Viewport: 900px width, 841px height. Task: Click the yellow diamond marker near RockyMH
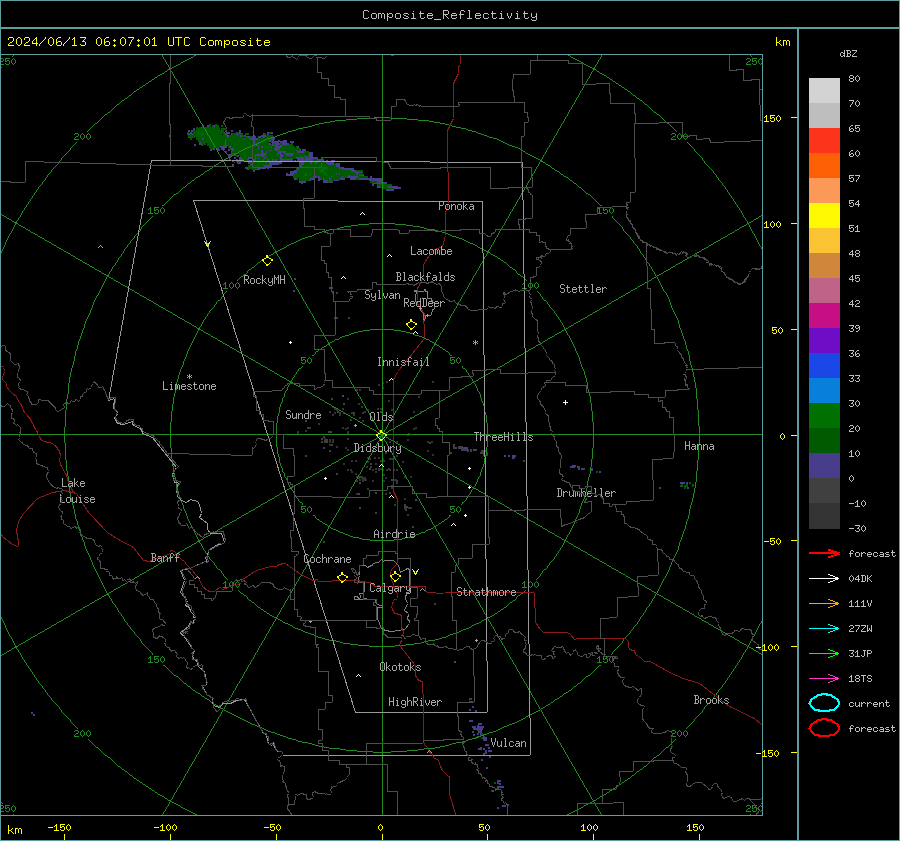click(267, 261)
